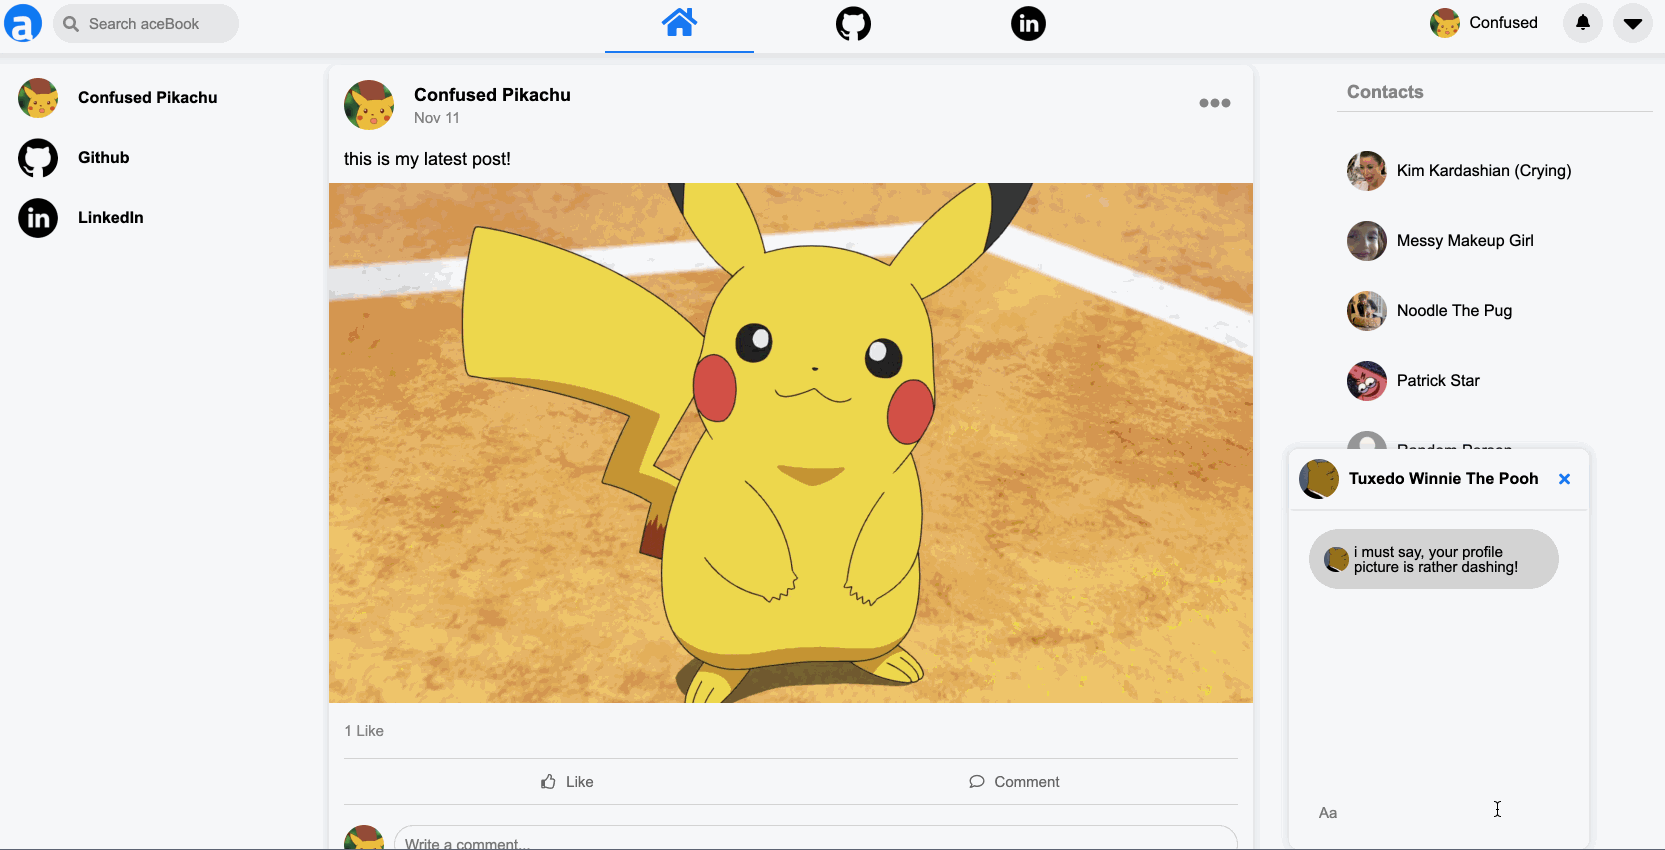Image resolution: width=1665 pixels, height=850 pixels.
Task: Open chat with Patrick Star
Action: coord(1438,381)
